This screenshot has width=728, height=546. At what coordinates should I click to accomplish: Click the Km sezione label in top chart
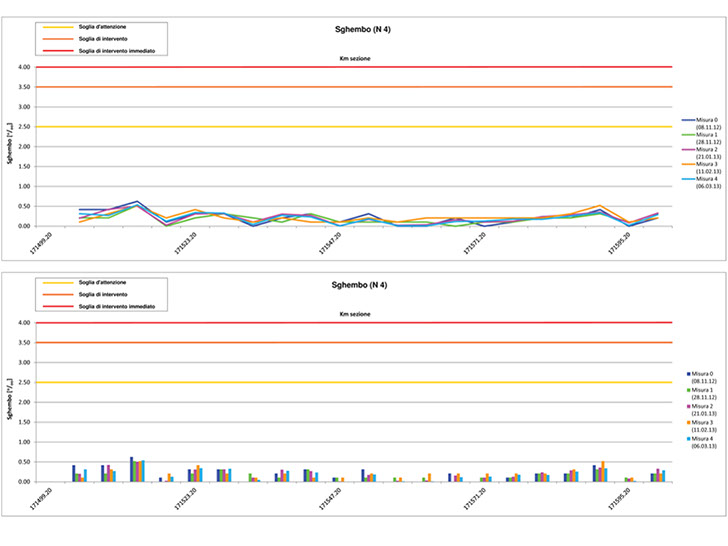[x=354, y=59]
